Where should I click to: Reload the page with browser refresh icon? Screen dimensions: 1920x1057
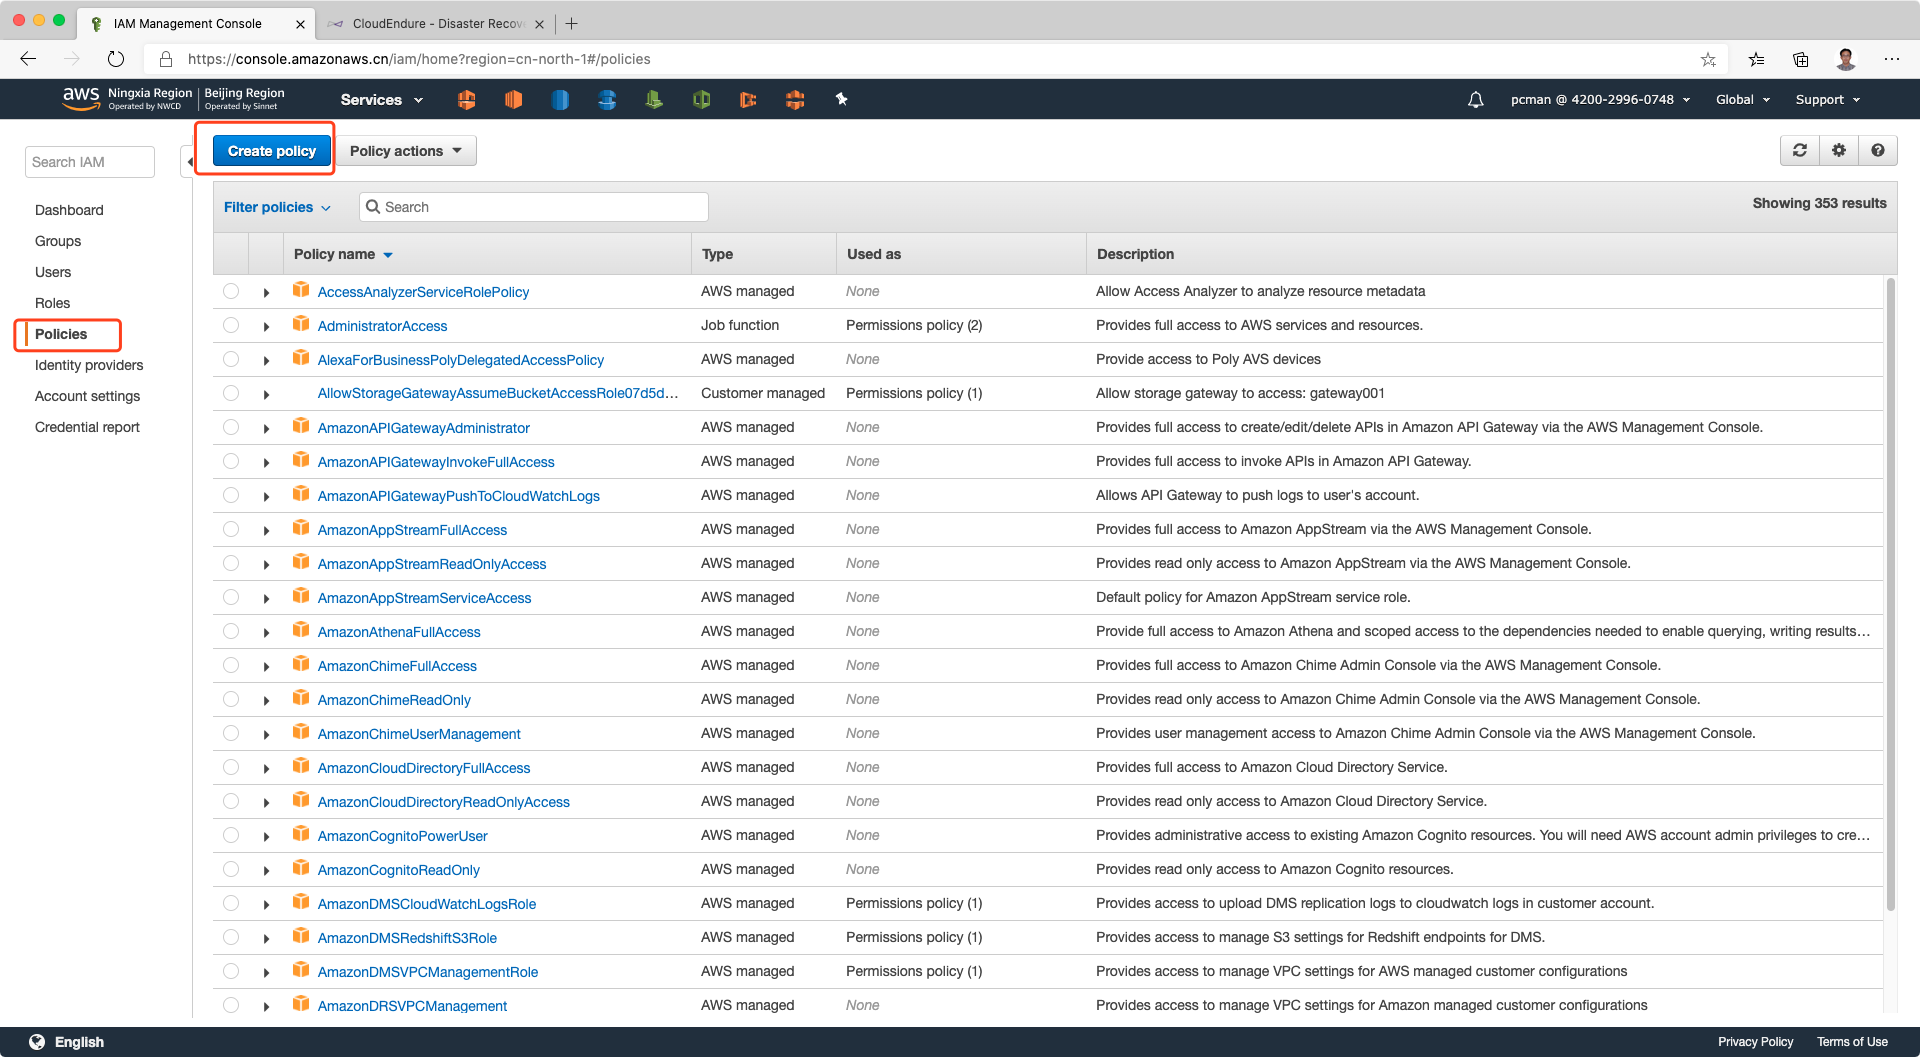(116, 59)
